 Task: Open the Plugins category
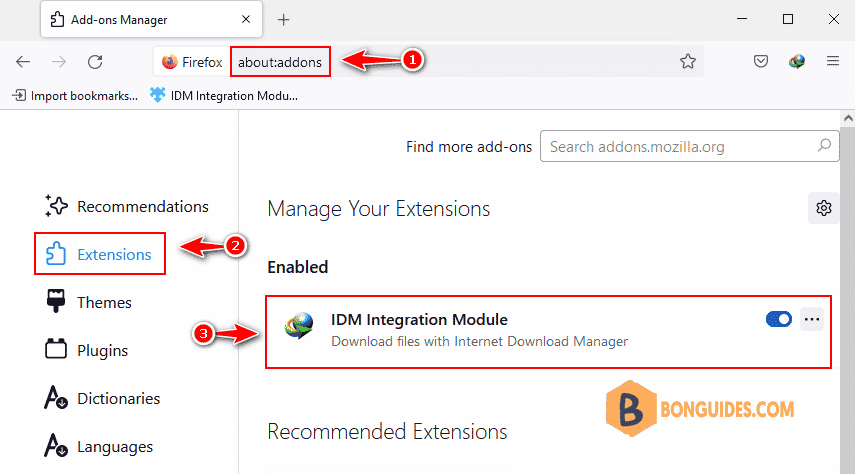tap(87, 350)
